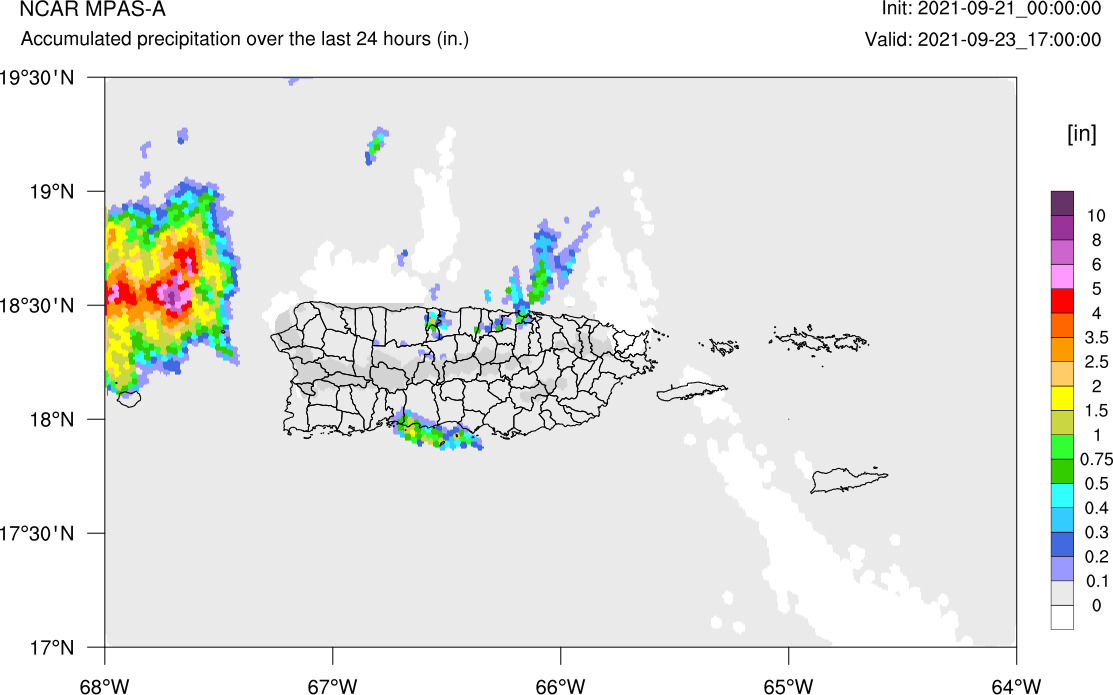This screenshot has height=695, width=1113.
Task: Click the small Mona Island outline near 68°W
Action: pyautogui.click(x=128, y=398)
